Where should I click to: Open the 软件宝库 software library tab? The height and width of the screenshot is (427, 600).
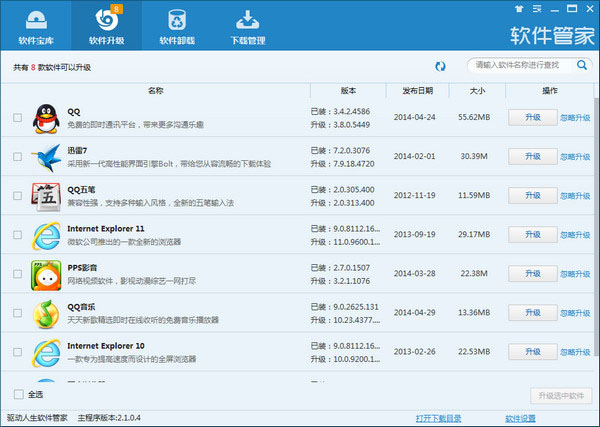click(x=36, y=27)
